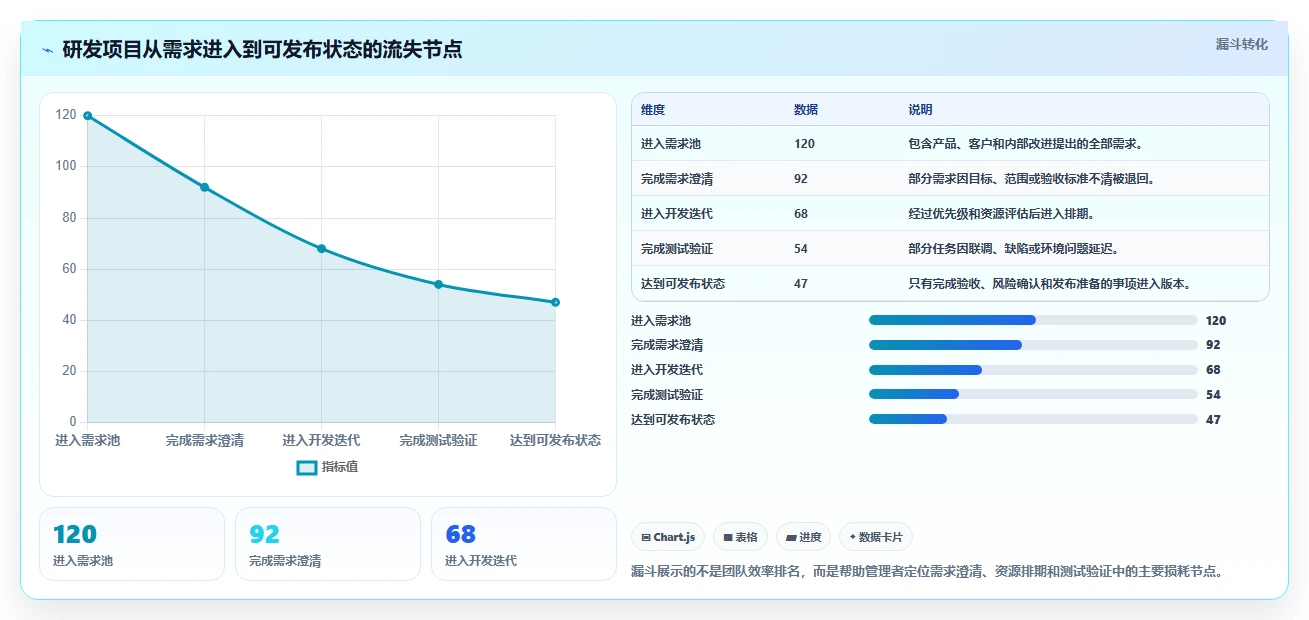Click the page title 研发项目从需求进入到可发布状态的流失节点

click(x=262, y=50)
